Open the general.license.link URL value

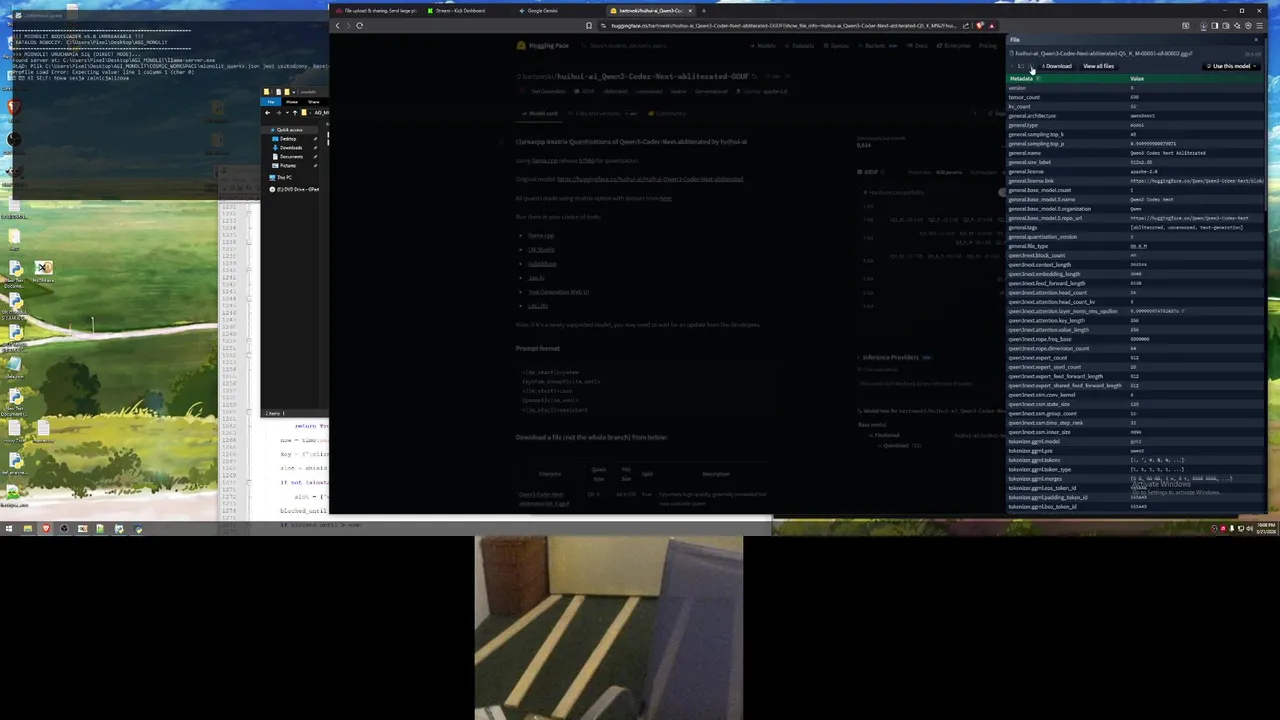pyautogui.click(x=1197, y=181)
